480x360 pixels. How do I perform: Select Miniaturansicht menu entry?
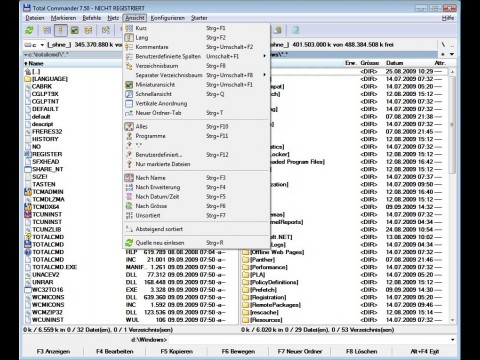(196, 85)
